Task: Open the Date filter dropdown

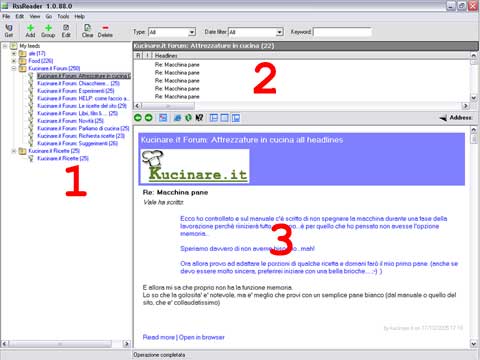Action: (279, 32)
